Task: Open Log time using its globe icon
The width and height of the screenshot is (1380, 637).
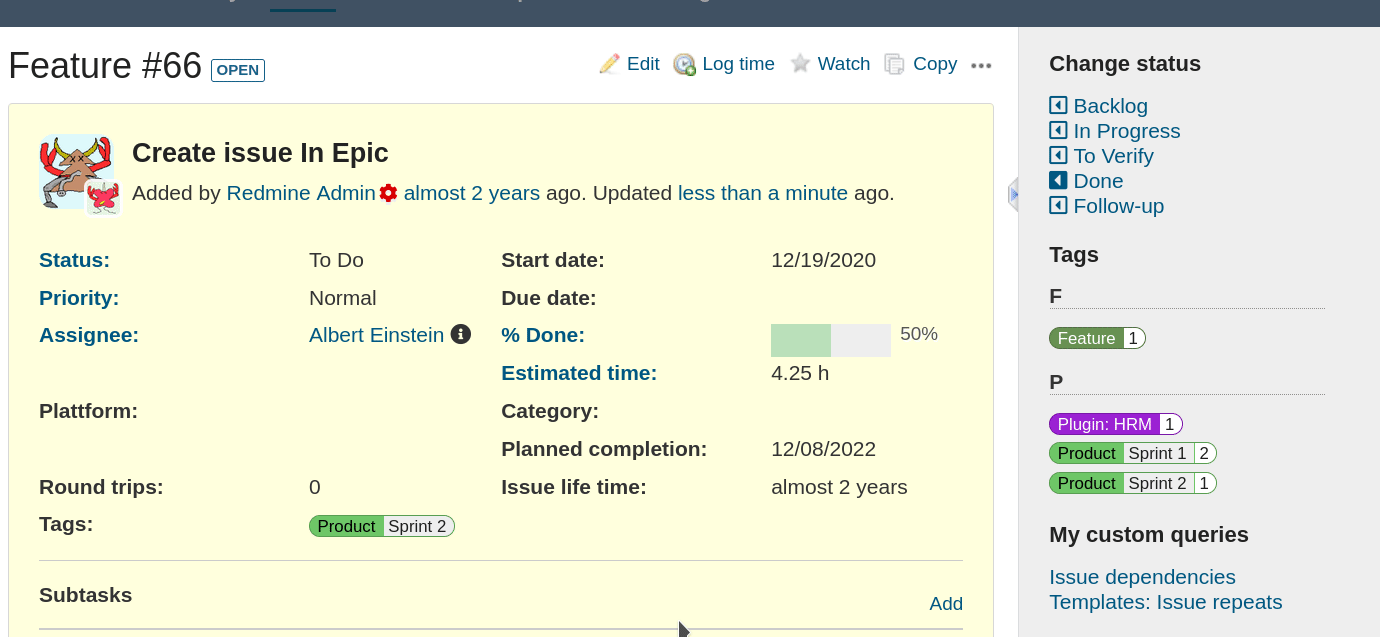Action: [x=685, y=63]
